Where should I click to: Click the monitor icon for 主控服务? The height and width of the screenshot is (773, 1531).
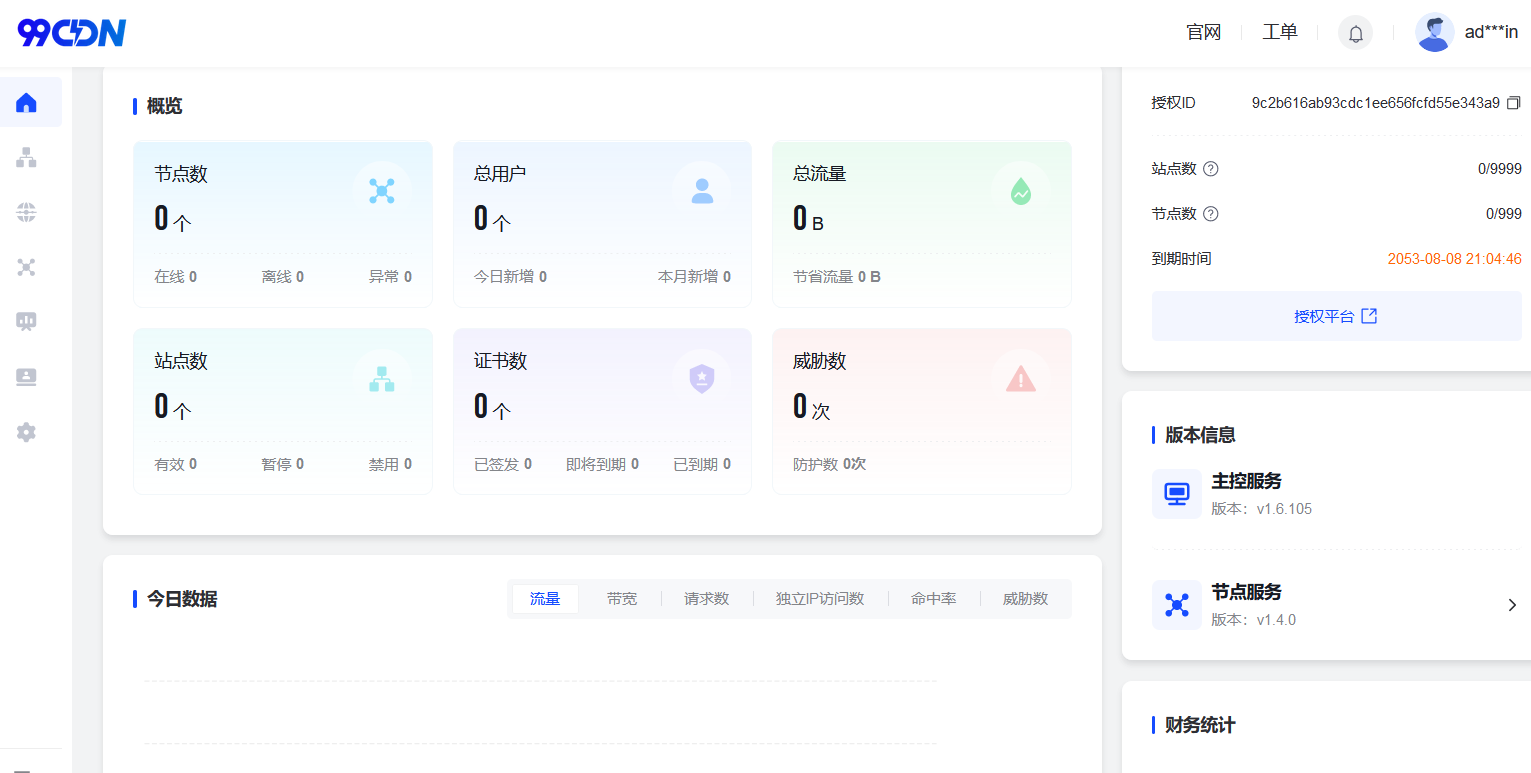1177,494
